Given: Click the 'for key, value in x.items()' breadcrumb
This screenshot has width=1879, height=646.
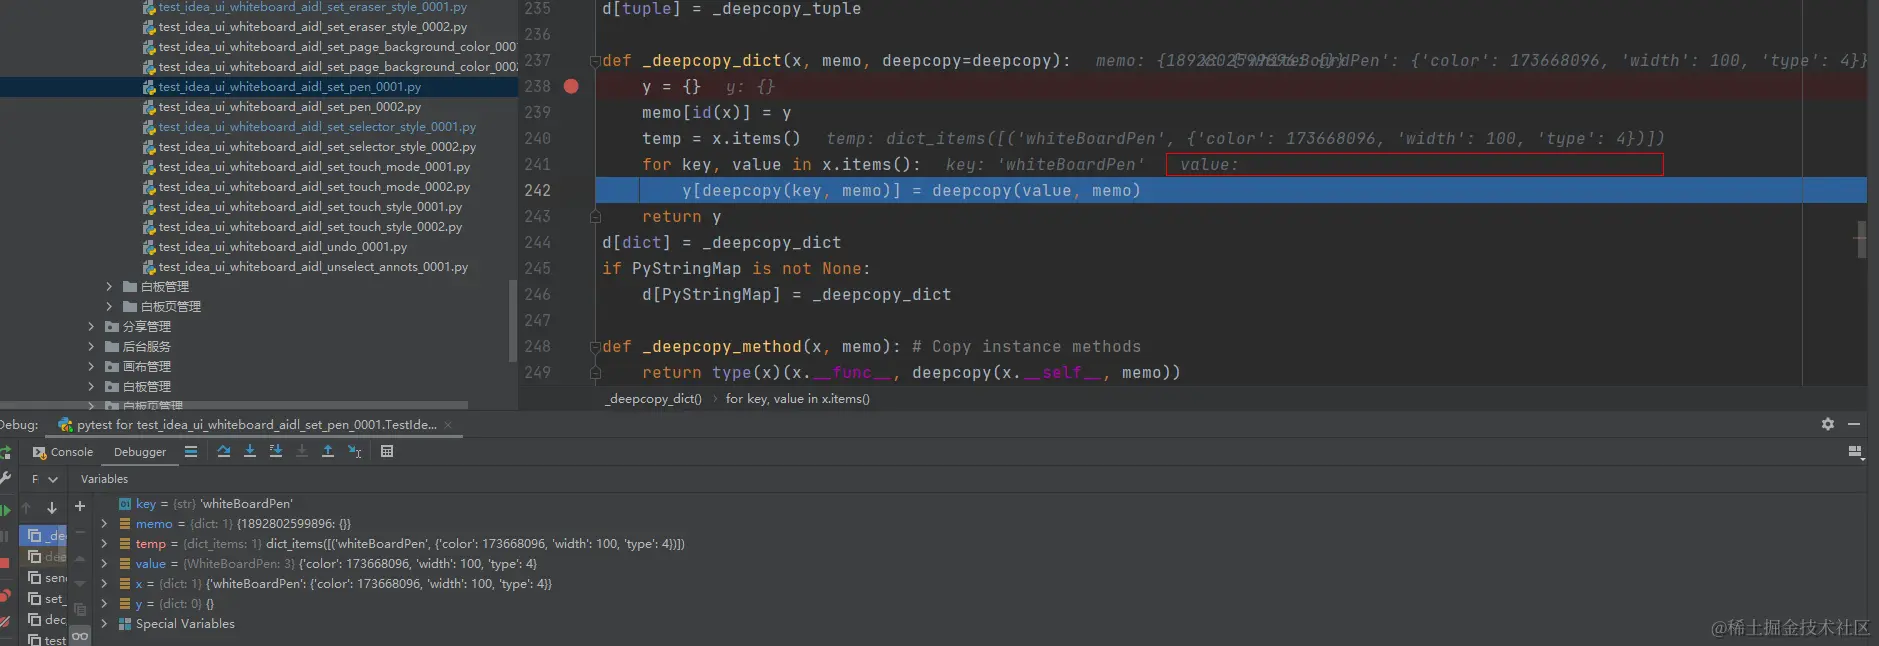Looking at the screenshot, I should pyautogui.click(x=797, y=399).
